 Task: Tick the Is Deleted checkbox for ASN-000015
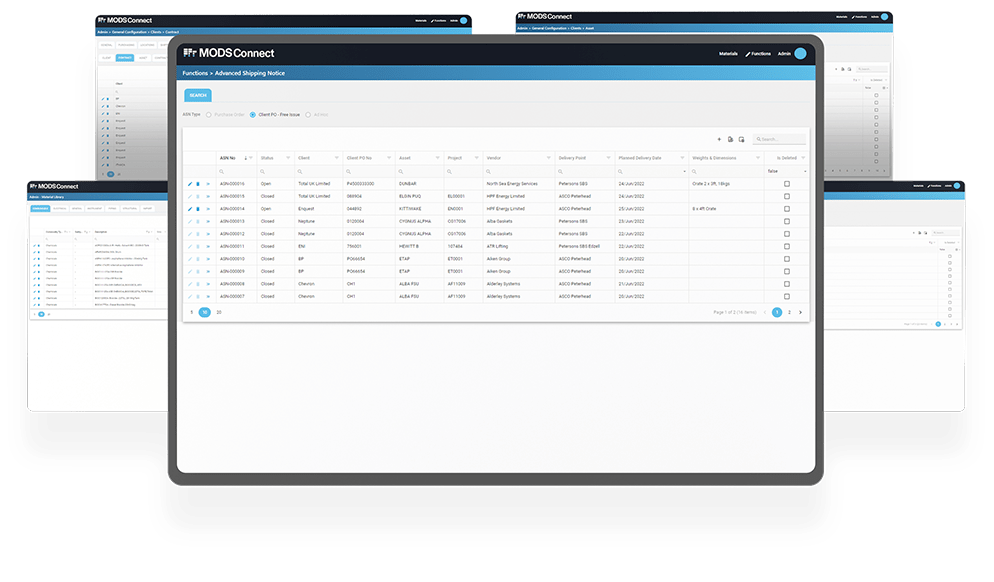787,197
